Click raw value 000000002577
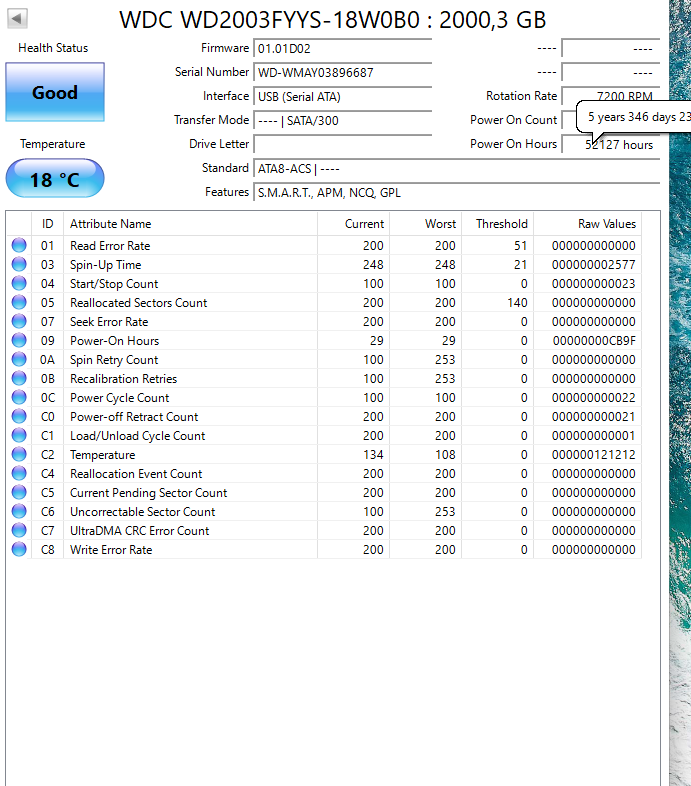 (594, 265)
